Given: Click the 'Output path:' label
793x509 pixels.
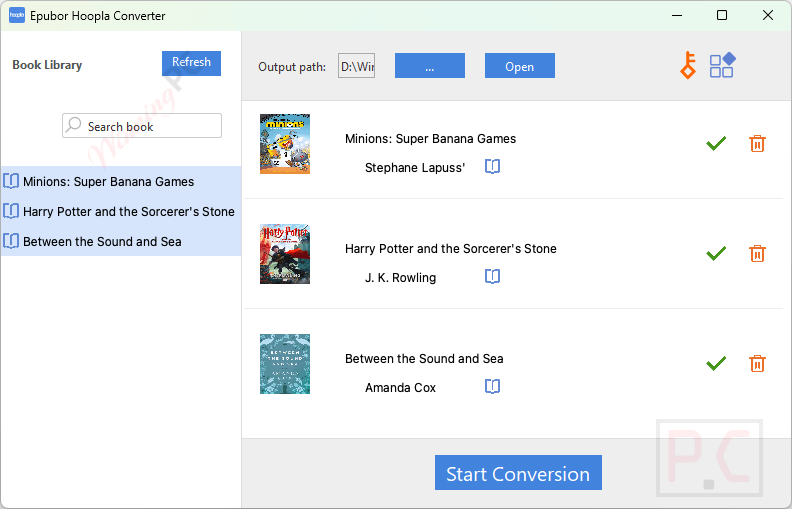Looking at the screenshot, I should 292,67.
